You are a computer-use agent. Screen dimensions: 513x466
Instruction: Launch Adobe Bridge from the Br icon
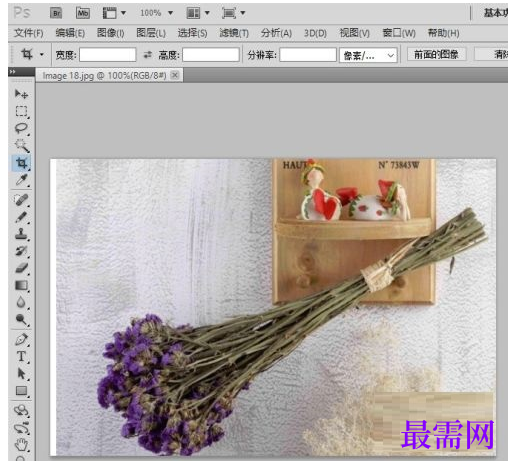56,13
